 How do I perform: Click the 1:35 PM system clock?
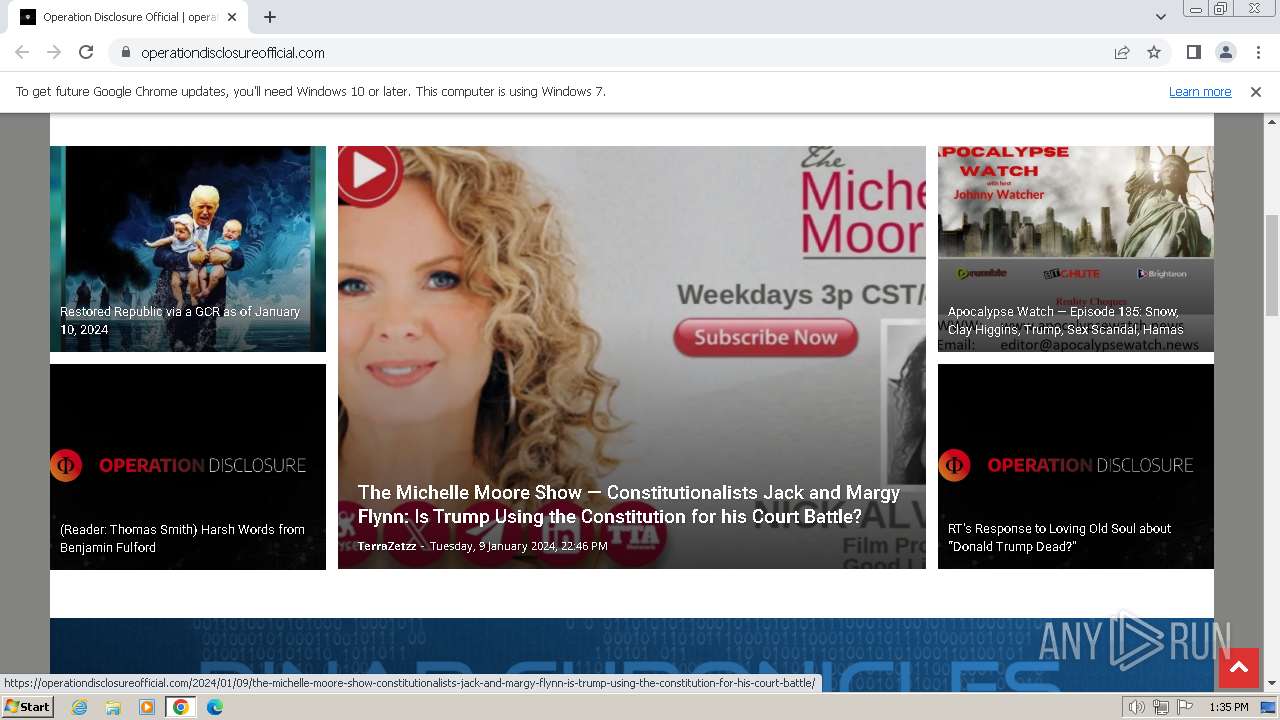coord(1228,707)
